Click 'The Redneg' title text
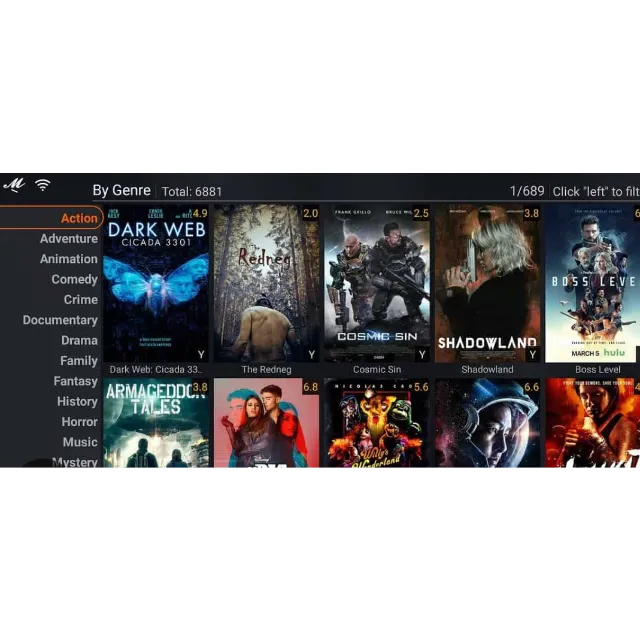The width and height of the screenshot is (640, 640). (267, 370)
